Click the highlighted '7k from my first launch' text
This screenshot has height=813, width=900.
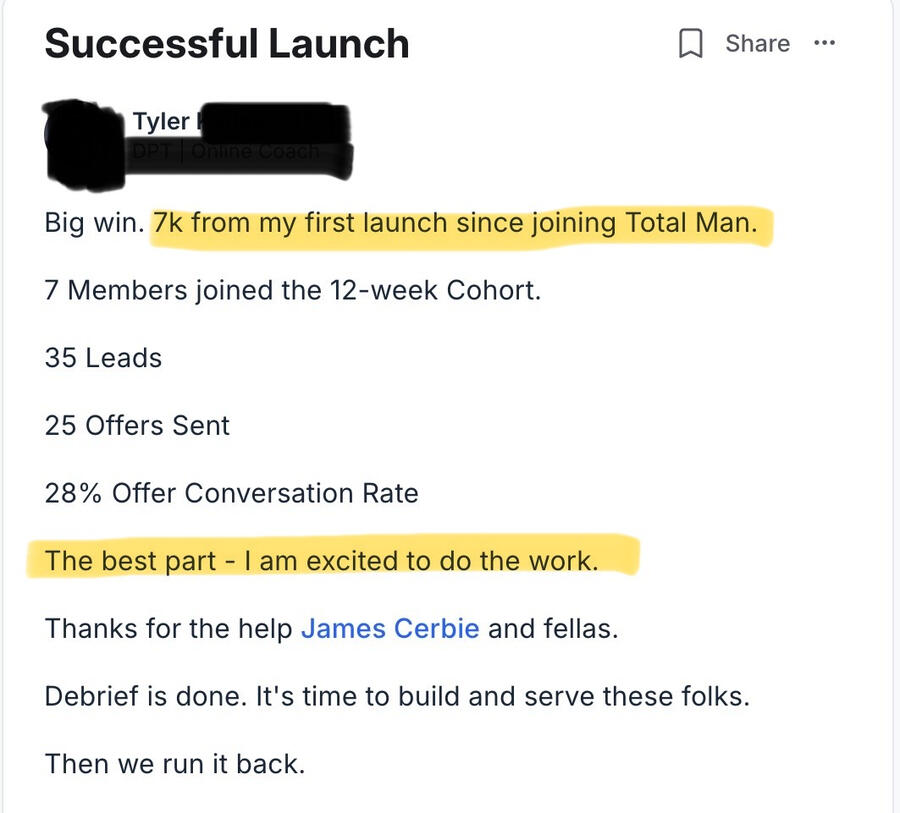coord(463,223)
